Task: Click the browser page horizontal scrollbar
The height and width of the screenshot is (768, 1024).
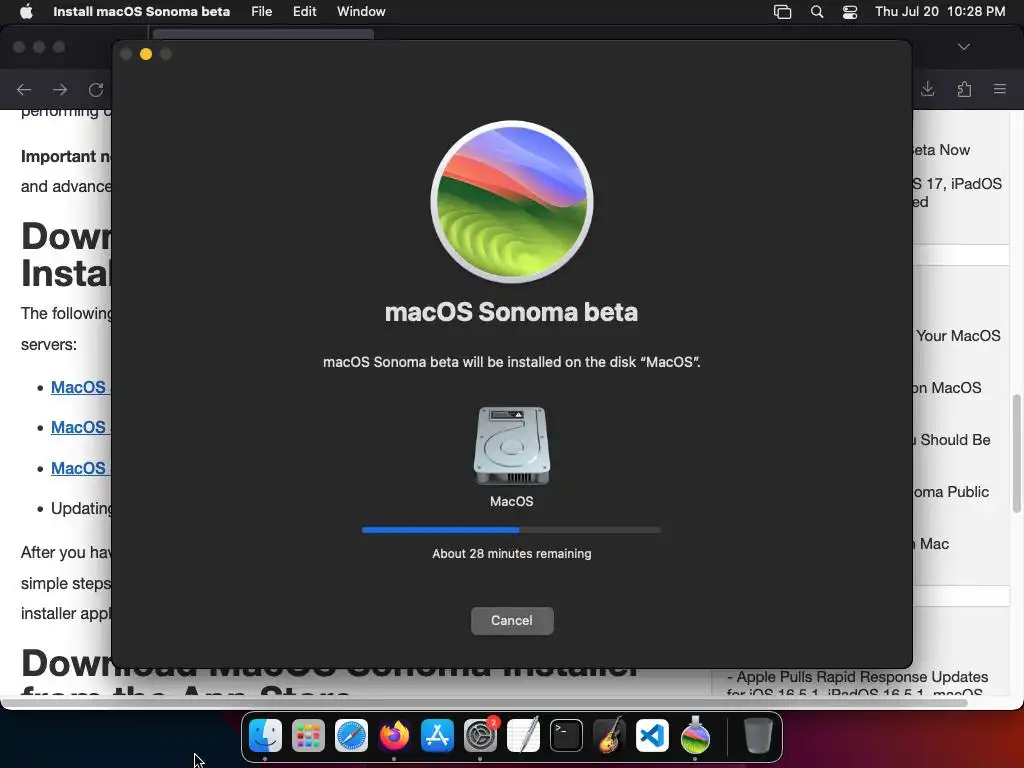Action: pyautogui.click(x=484, y=703)
